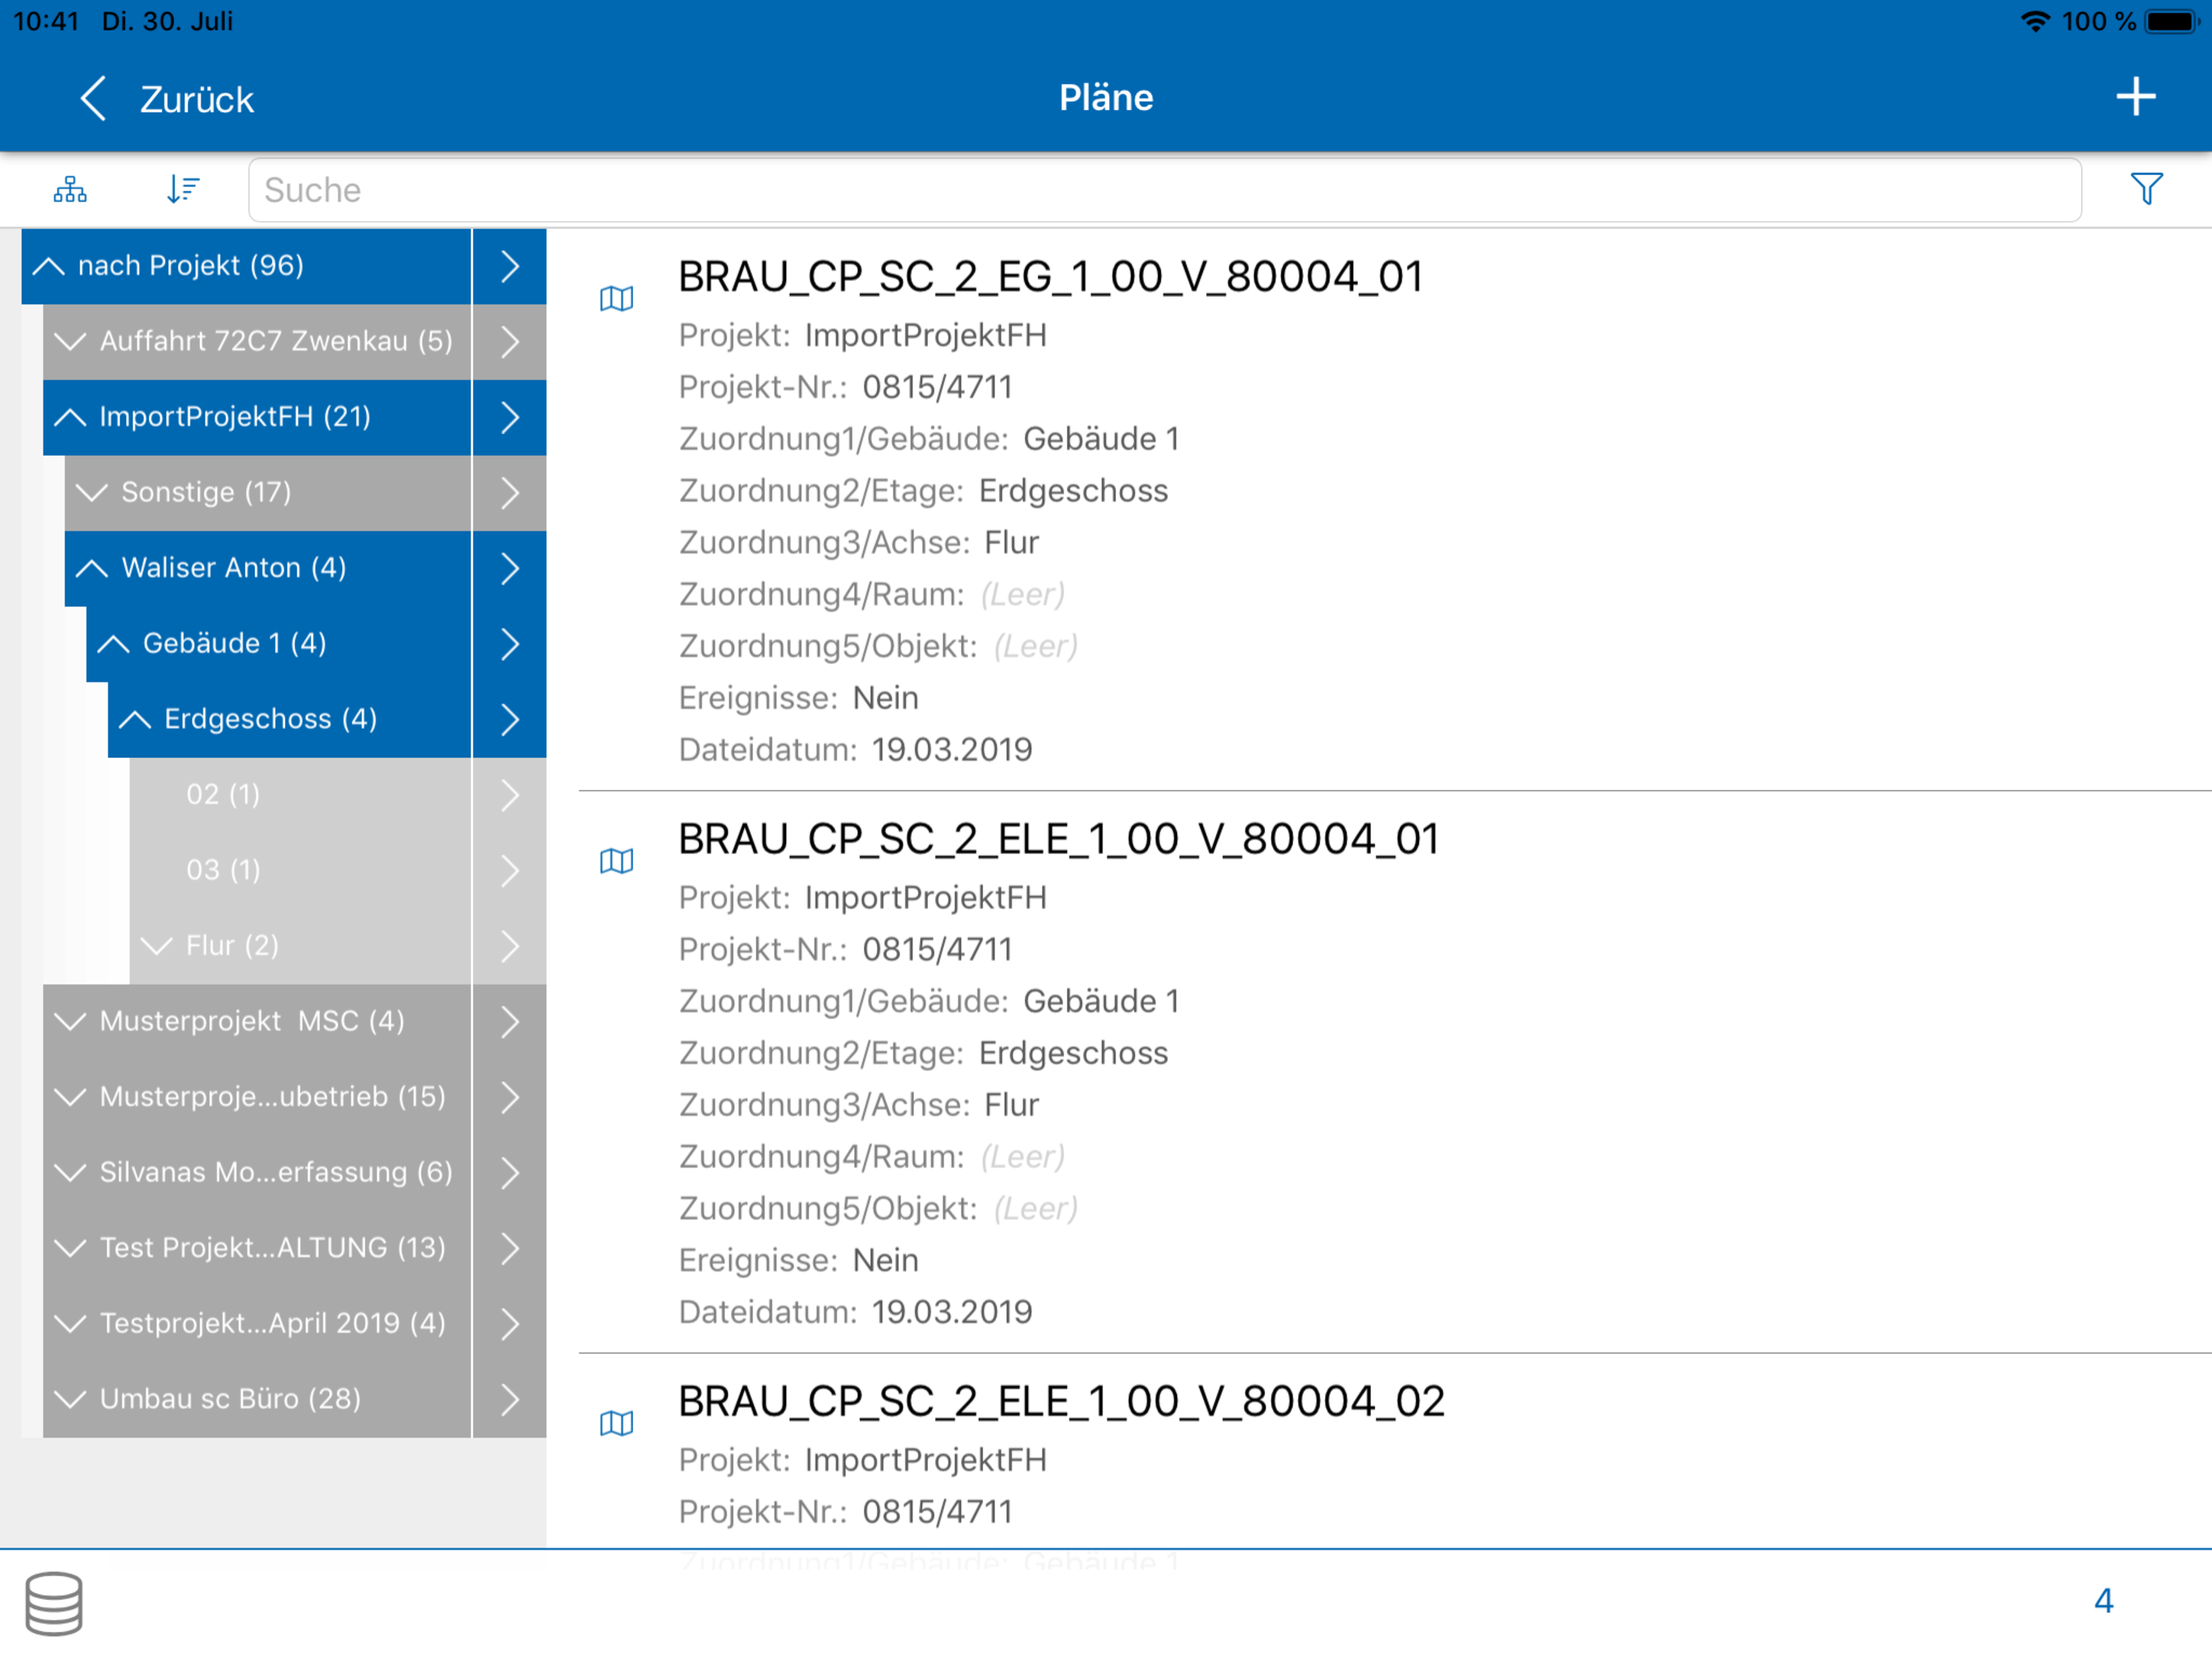Image resolution: width=2212 pixels, height=1658 pixels.
Task: Tap the plus icon to add plan
Action: click(2134, 97)
